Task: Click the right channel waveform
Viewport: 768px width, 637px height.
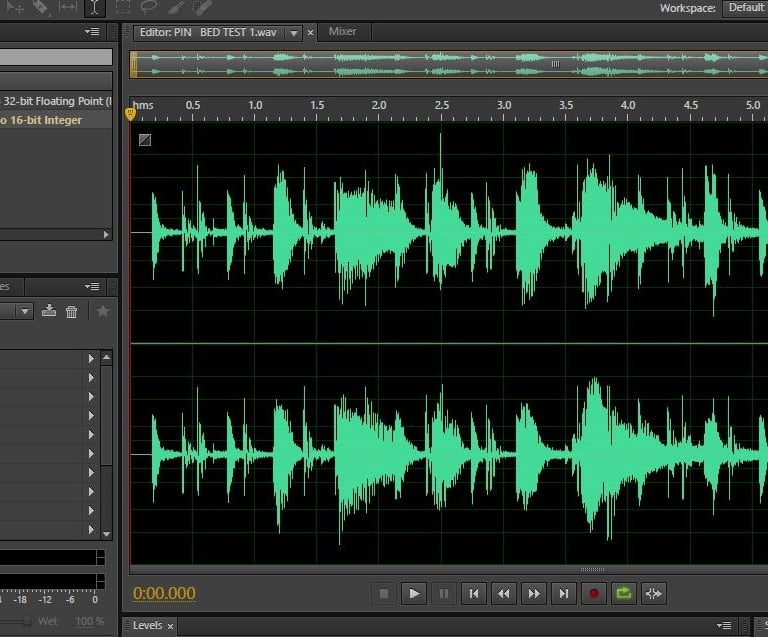Action: [449, 455]
